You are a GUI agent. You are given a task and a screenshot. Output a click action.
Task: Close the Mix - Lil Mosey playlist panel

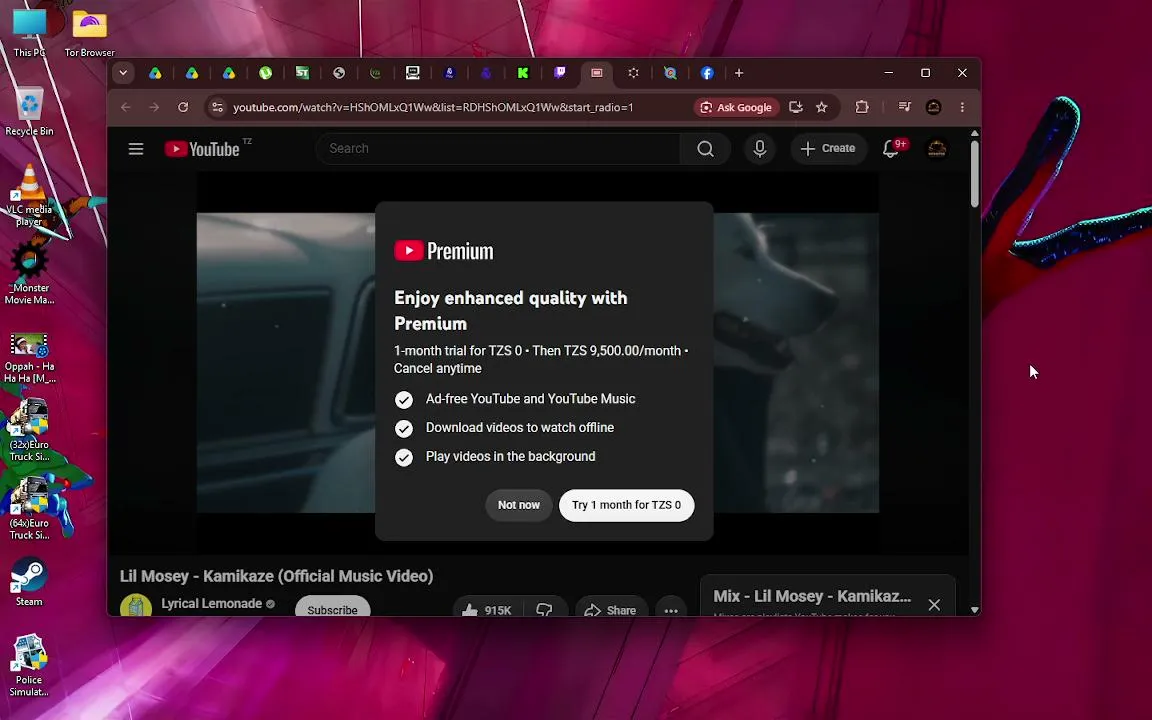934,605
